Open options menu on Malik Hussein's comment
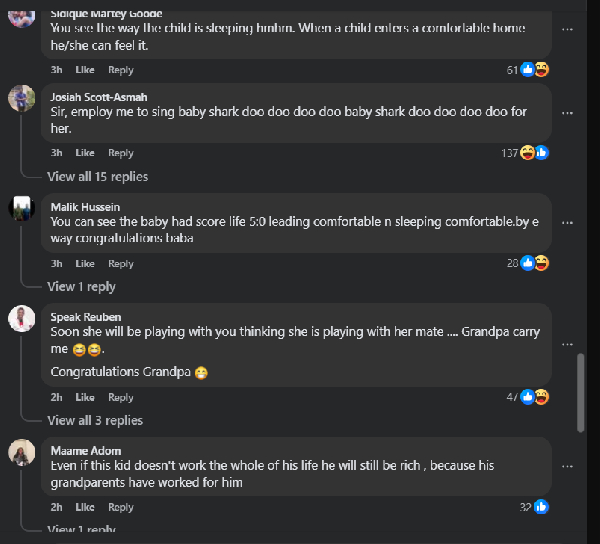600x544 pixels. pyautogui.click(x=567, y=222)
